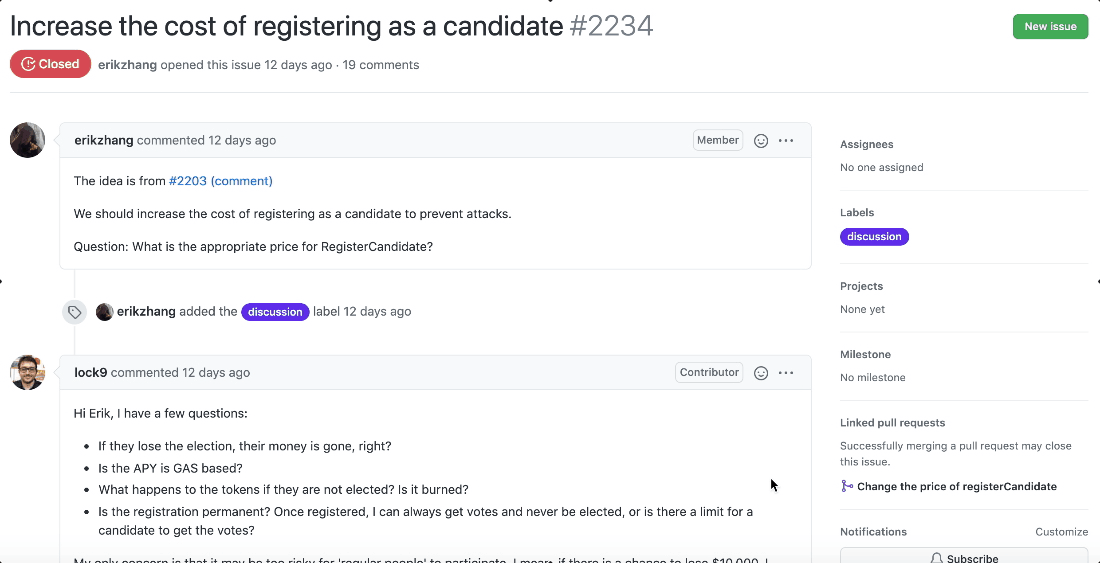This screenshot has height=563, width=1100.
Task: Click erikzhang's avatar beside first comment
Action: 27,140
